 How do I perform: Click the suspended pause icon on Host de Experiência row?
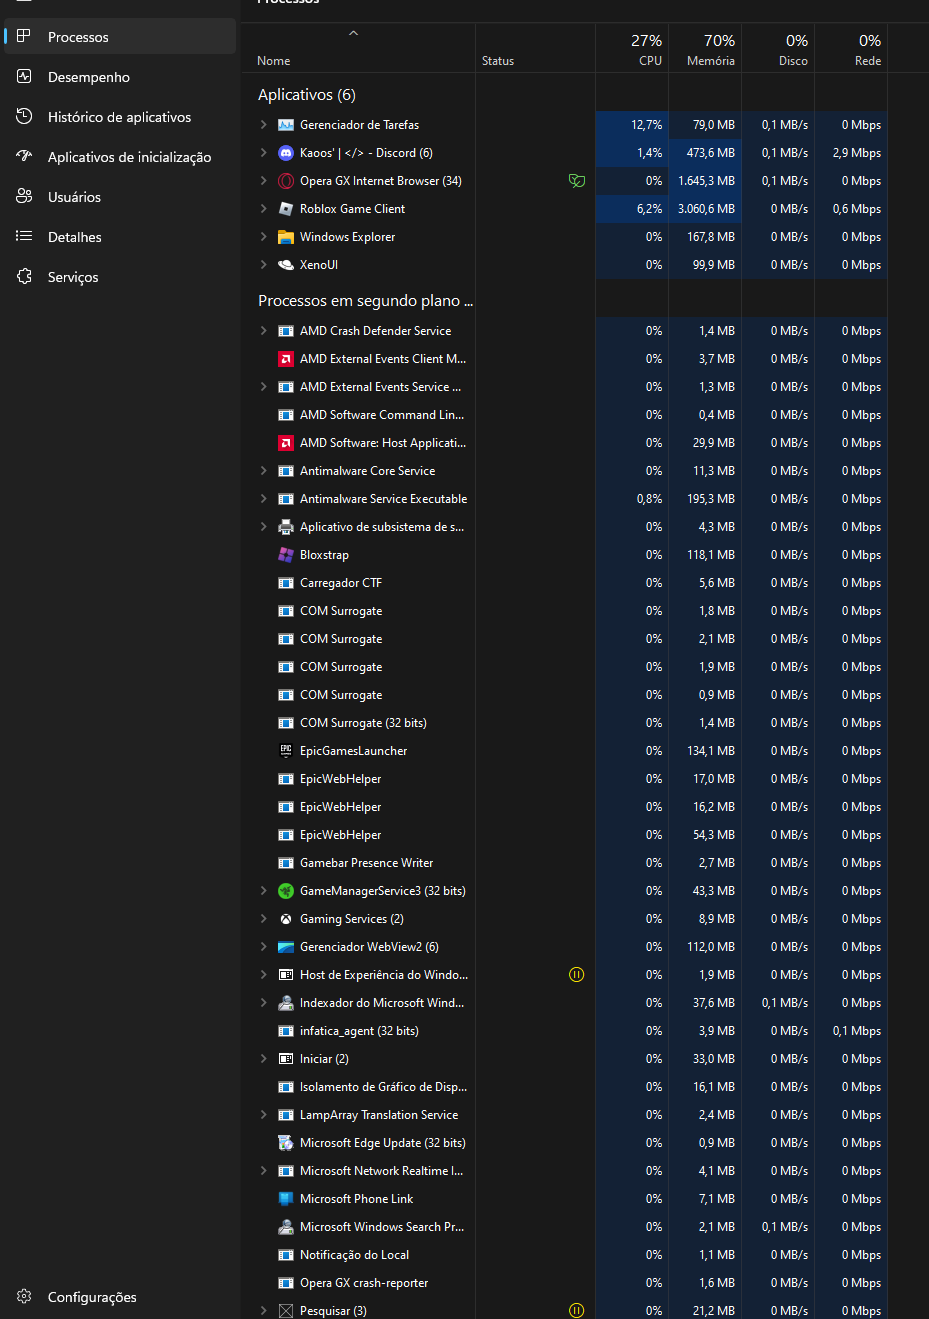[x=577, y=975]
